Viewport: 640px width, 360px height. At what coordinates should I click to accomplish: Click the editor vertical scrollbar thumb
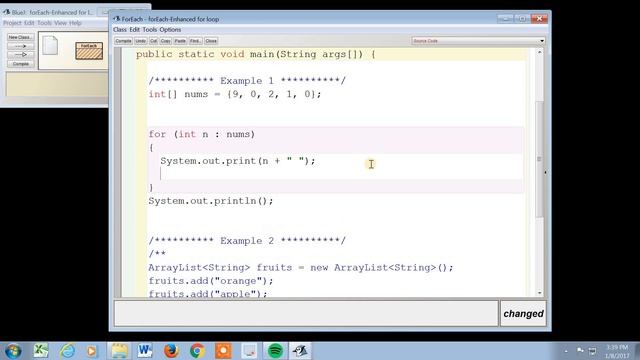pyautogui.click(x=540, y=159)
